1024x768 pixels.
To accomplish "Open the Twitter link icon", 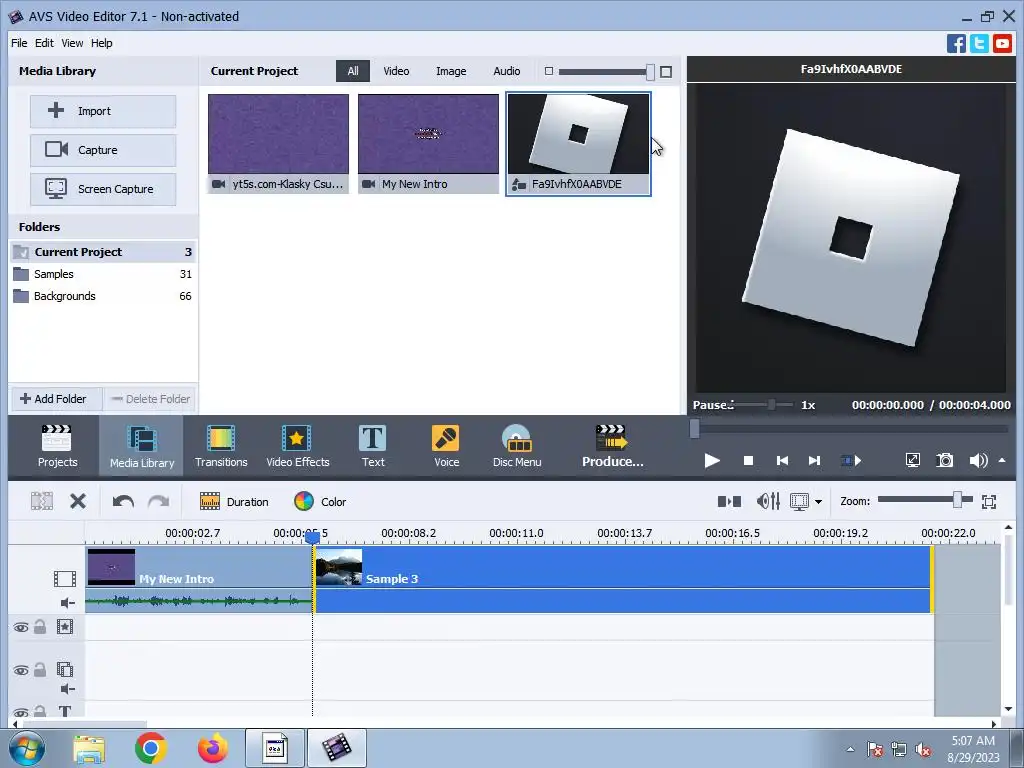I will (979, 44).
